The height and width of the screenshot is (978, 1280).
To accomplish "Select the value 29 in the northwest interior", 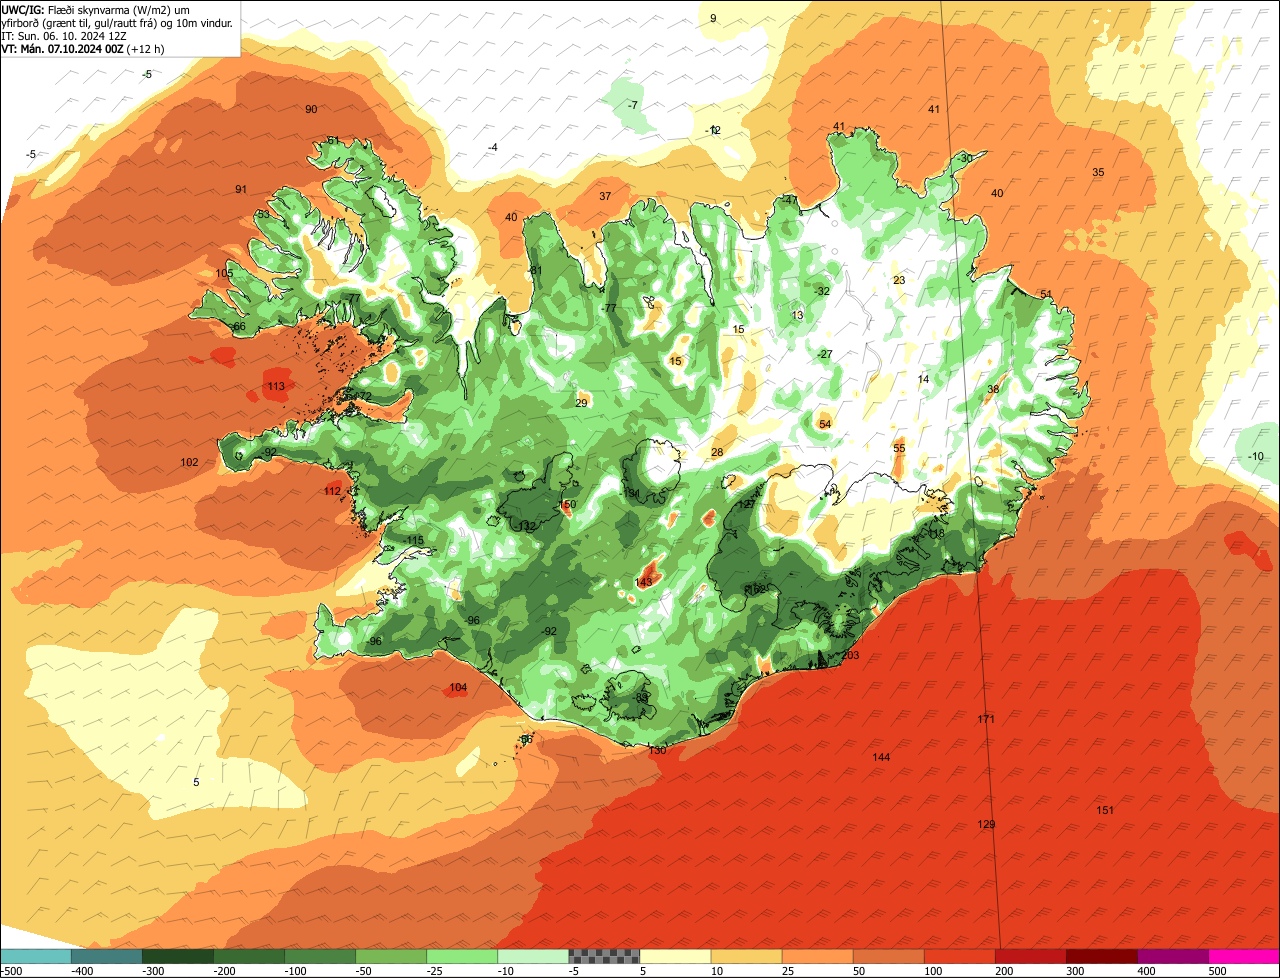I will pos(581,403).
